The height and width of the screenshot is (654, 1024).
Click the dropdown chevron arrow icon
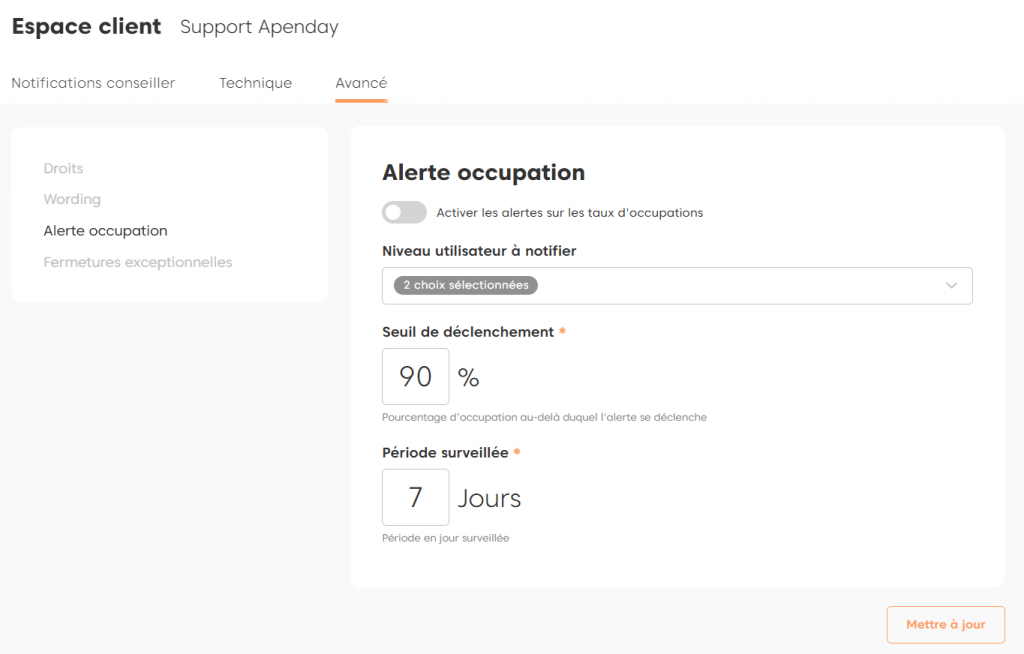click(951, 285)
